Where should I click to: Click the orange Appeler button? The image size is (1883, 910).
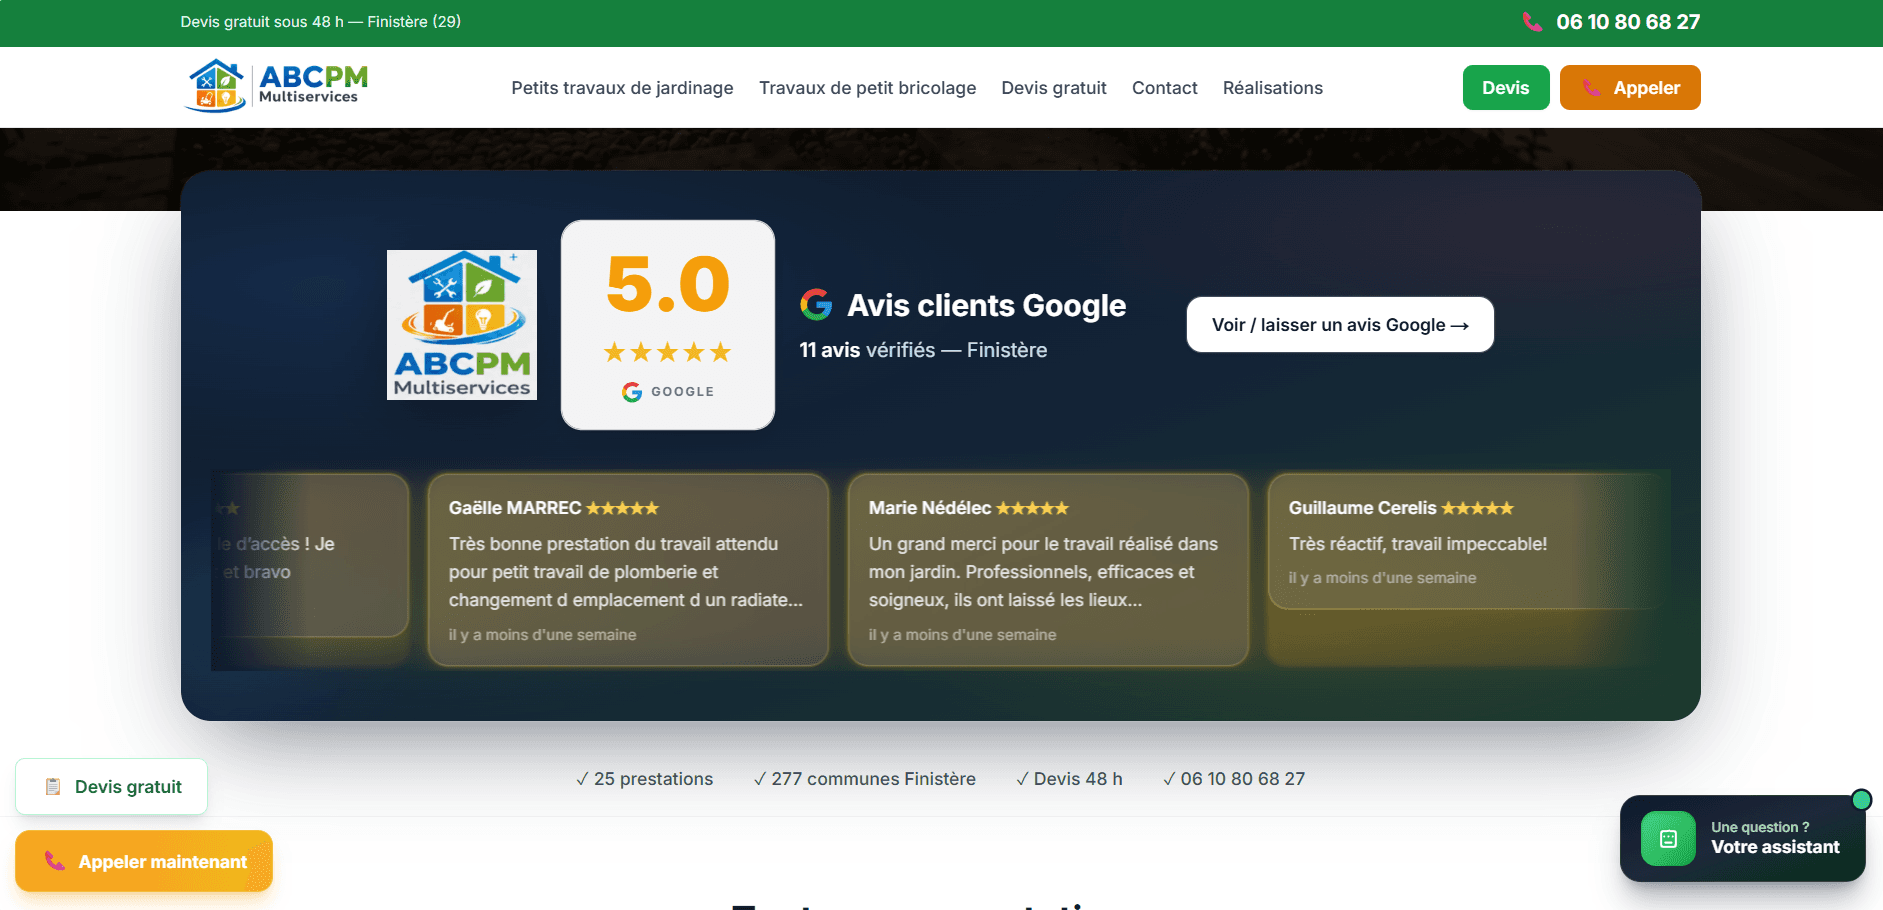click(1630, 88)
